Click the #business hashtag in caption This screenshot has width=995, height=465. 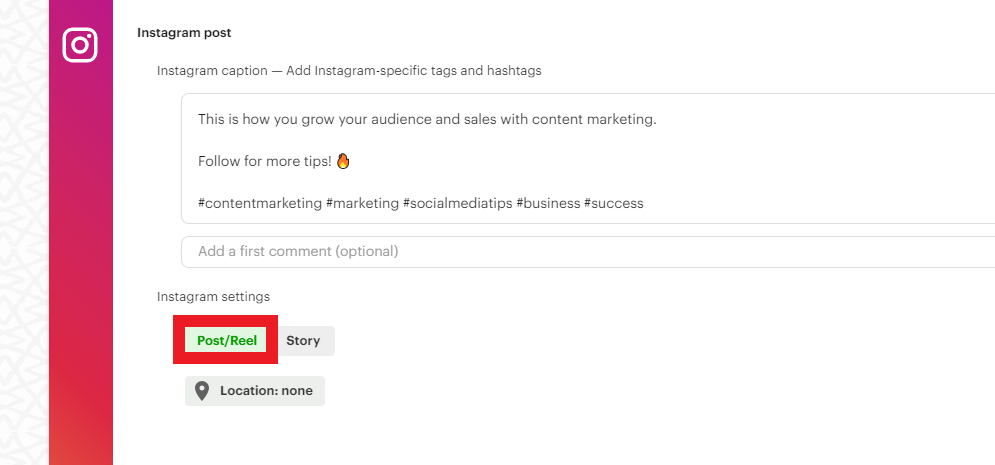point(548,204)
